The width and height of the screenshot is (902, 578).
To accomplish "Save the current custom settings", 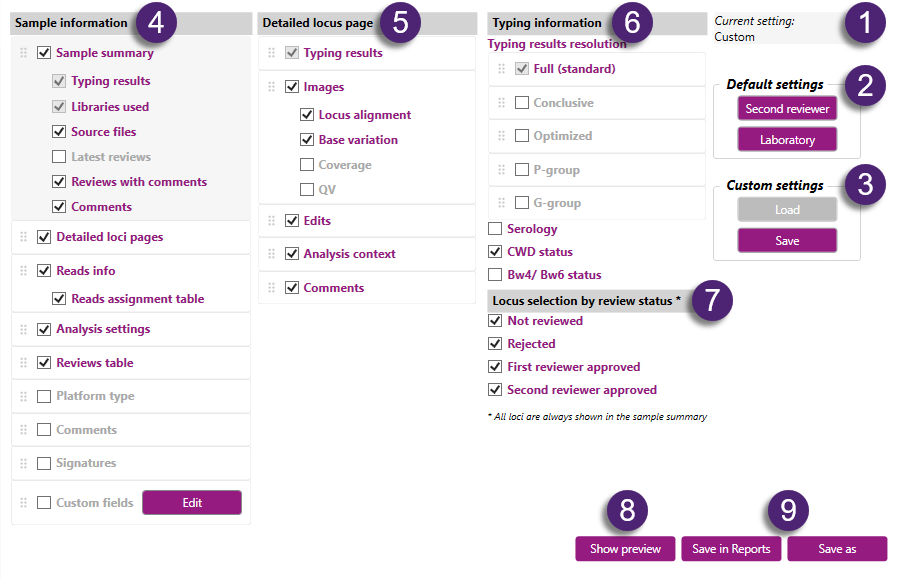I will [787, 241].
